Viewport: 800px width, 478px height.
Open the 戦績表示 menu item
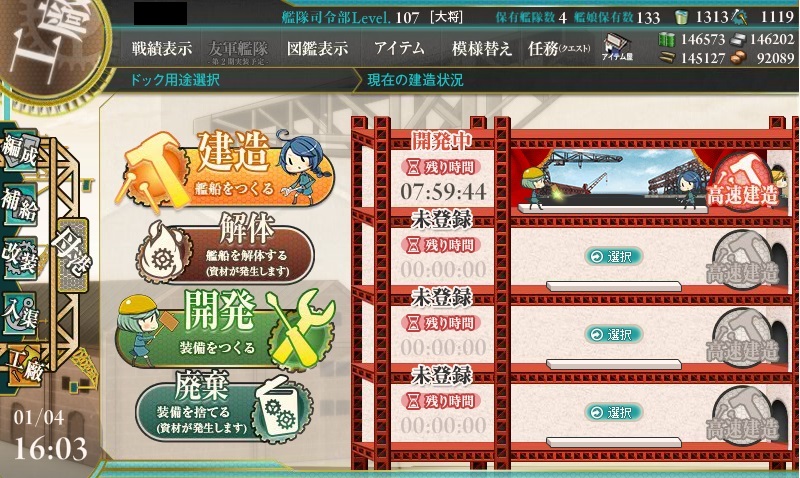[161, 48]
